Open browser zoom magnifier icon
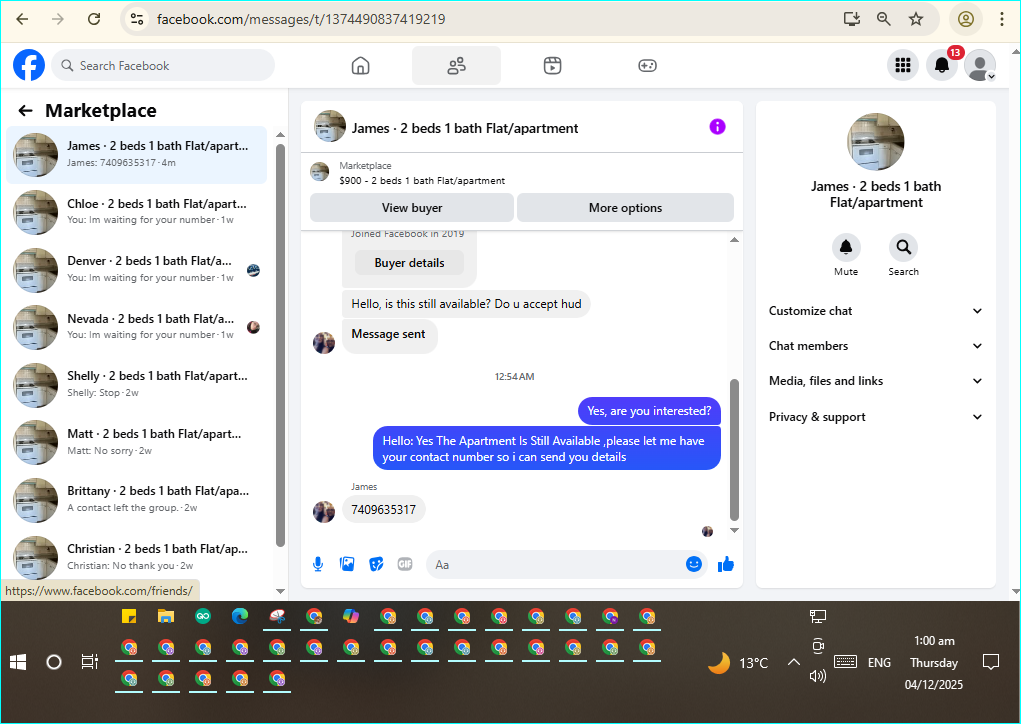The height and width of the screenshot is (724, 1021). [884, 19]
